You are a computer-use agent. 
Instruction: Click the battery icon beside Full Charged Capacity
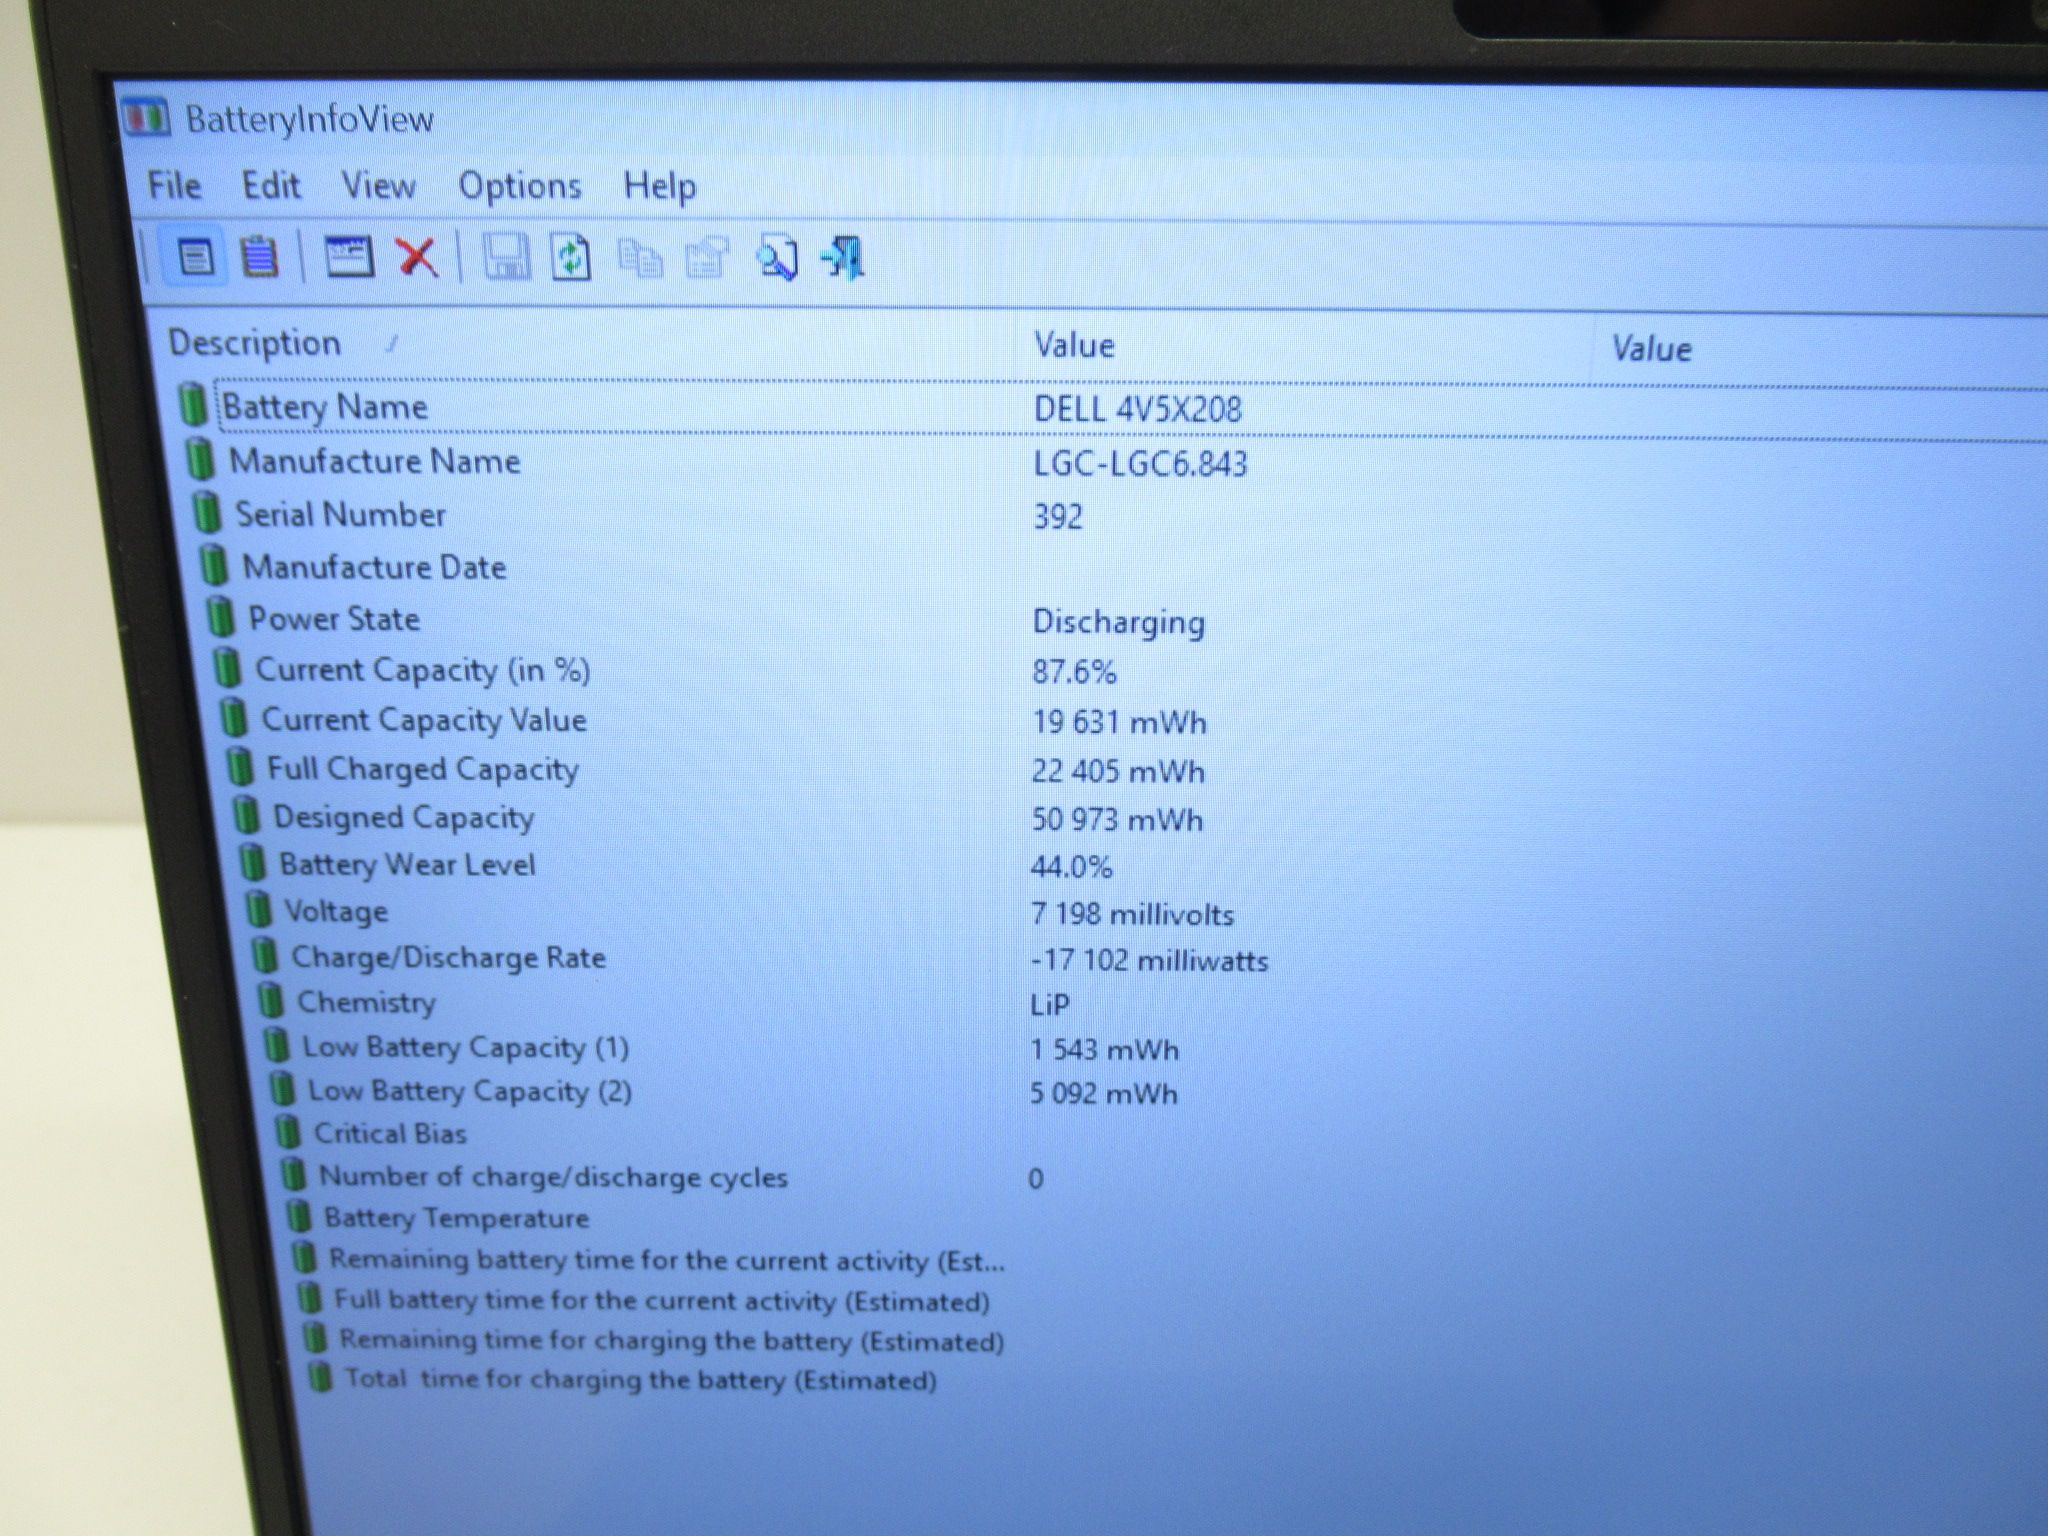(x=240, y=767)
